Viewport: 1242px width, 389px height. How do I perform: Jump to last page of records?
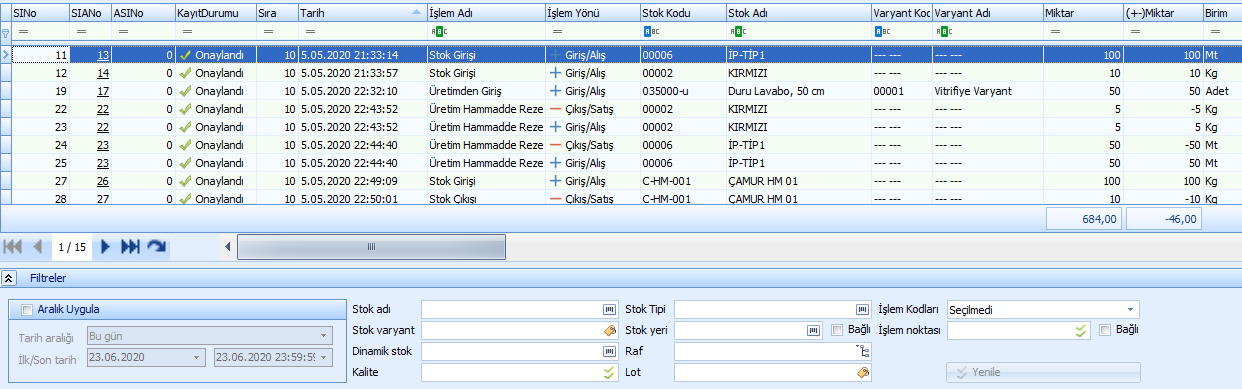[130, 246]
